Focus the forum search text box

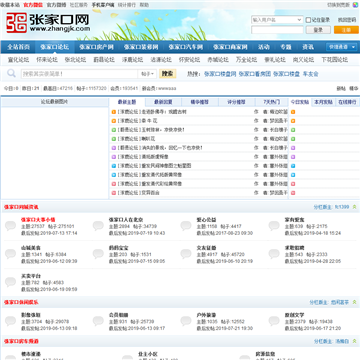pos(79,74)
